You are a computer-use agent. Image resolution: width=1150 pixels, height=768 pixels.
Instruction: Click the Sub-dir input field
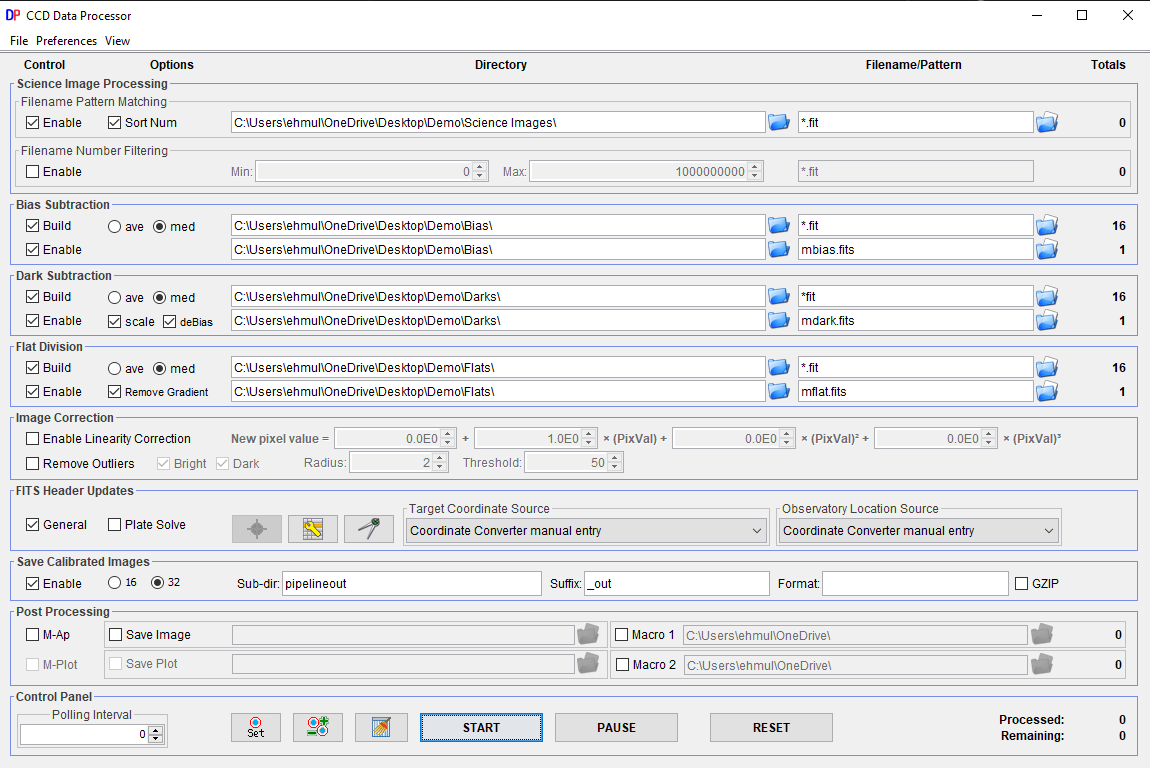(411, 584)
